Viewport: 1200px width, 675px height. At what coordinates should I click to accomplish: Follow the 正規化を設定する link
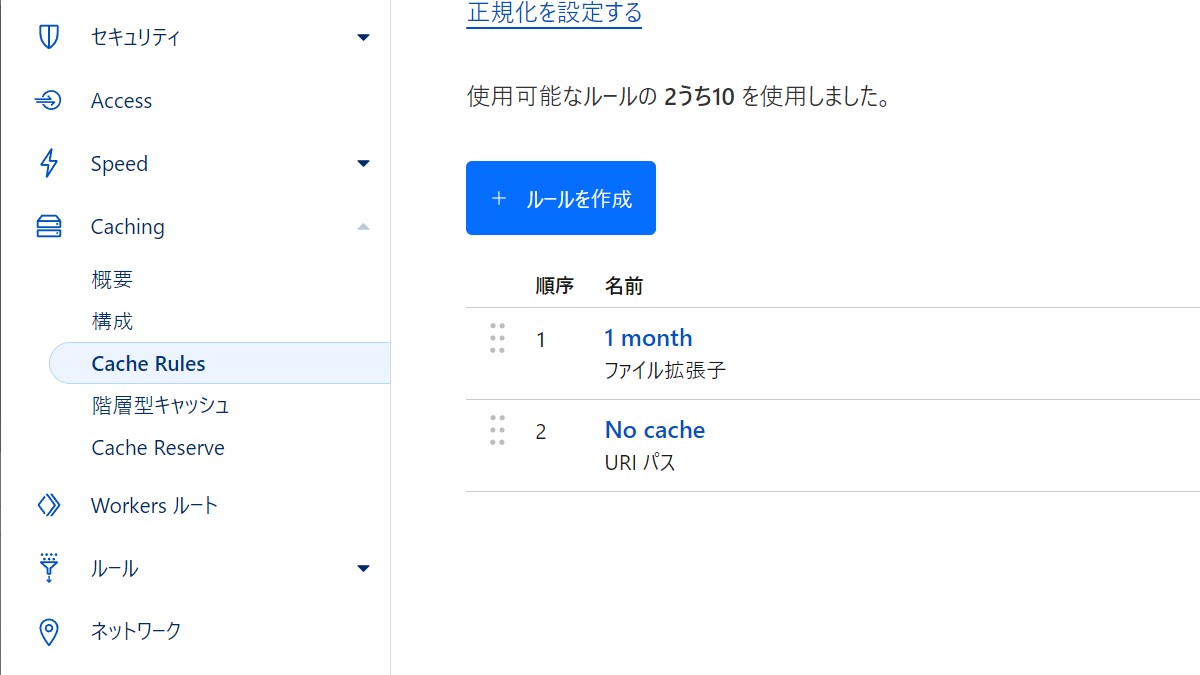click(x=554, y=13)
